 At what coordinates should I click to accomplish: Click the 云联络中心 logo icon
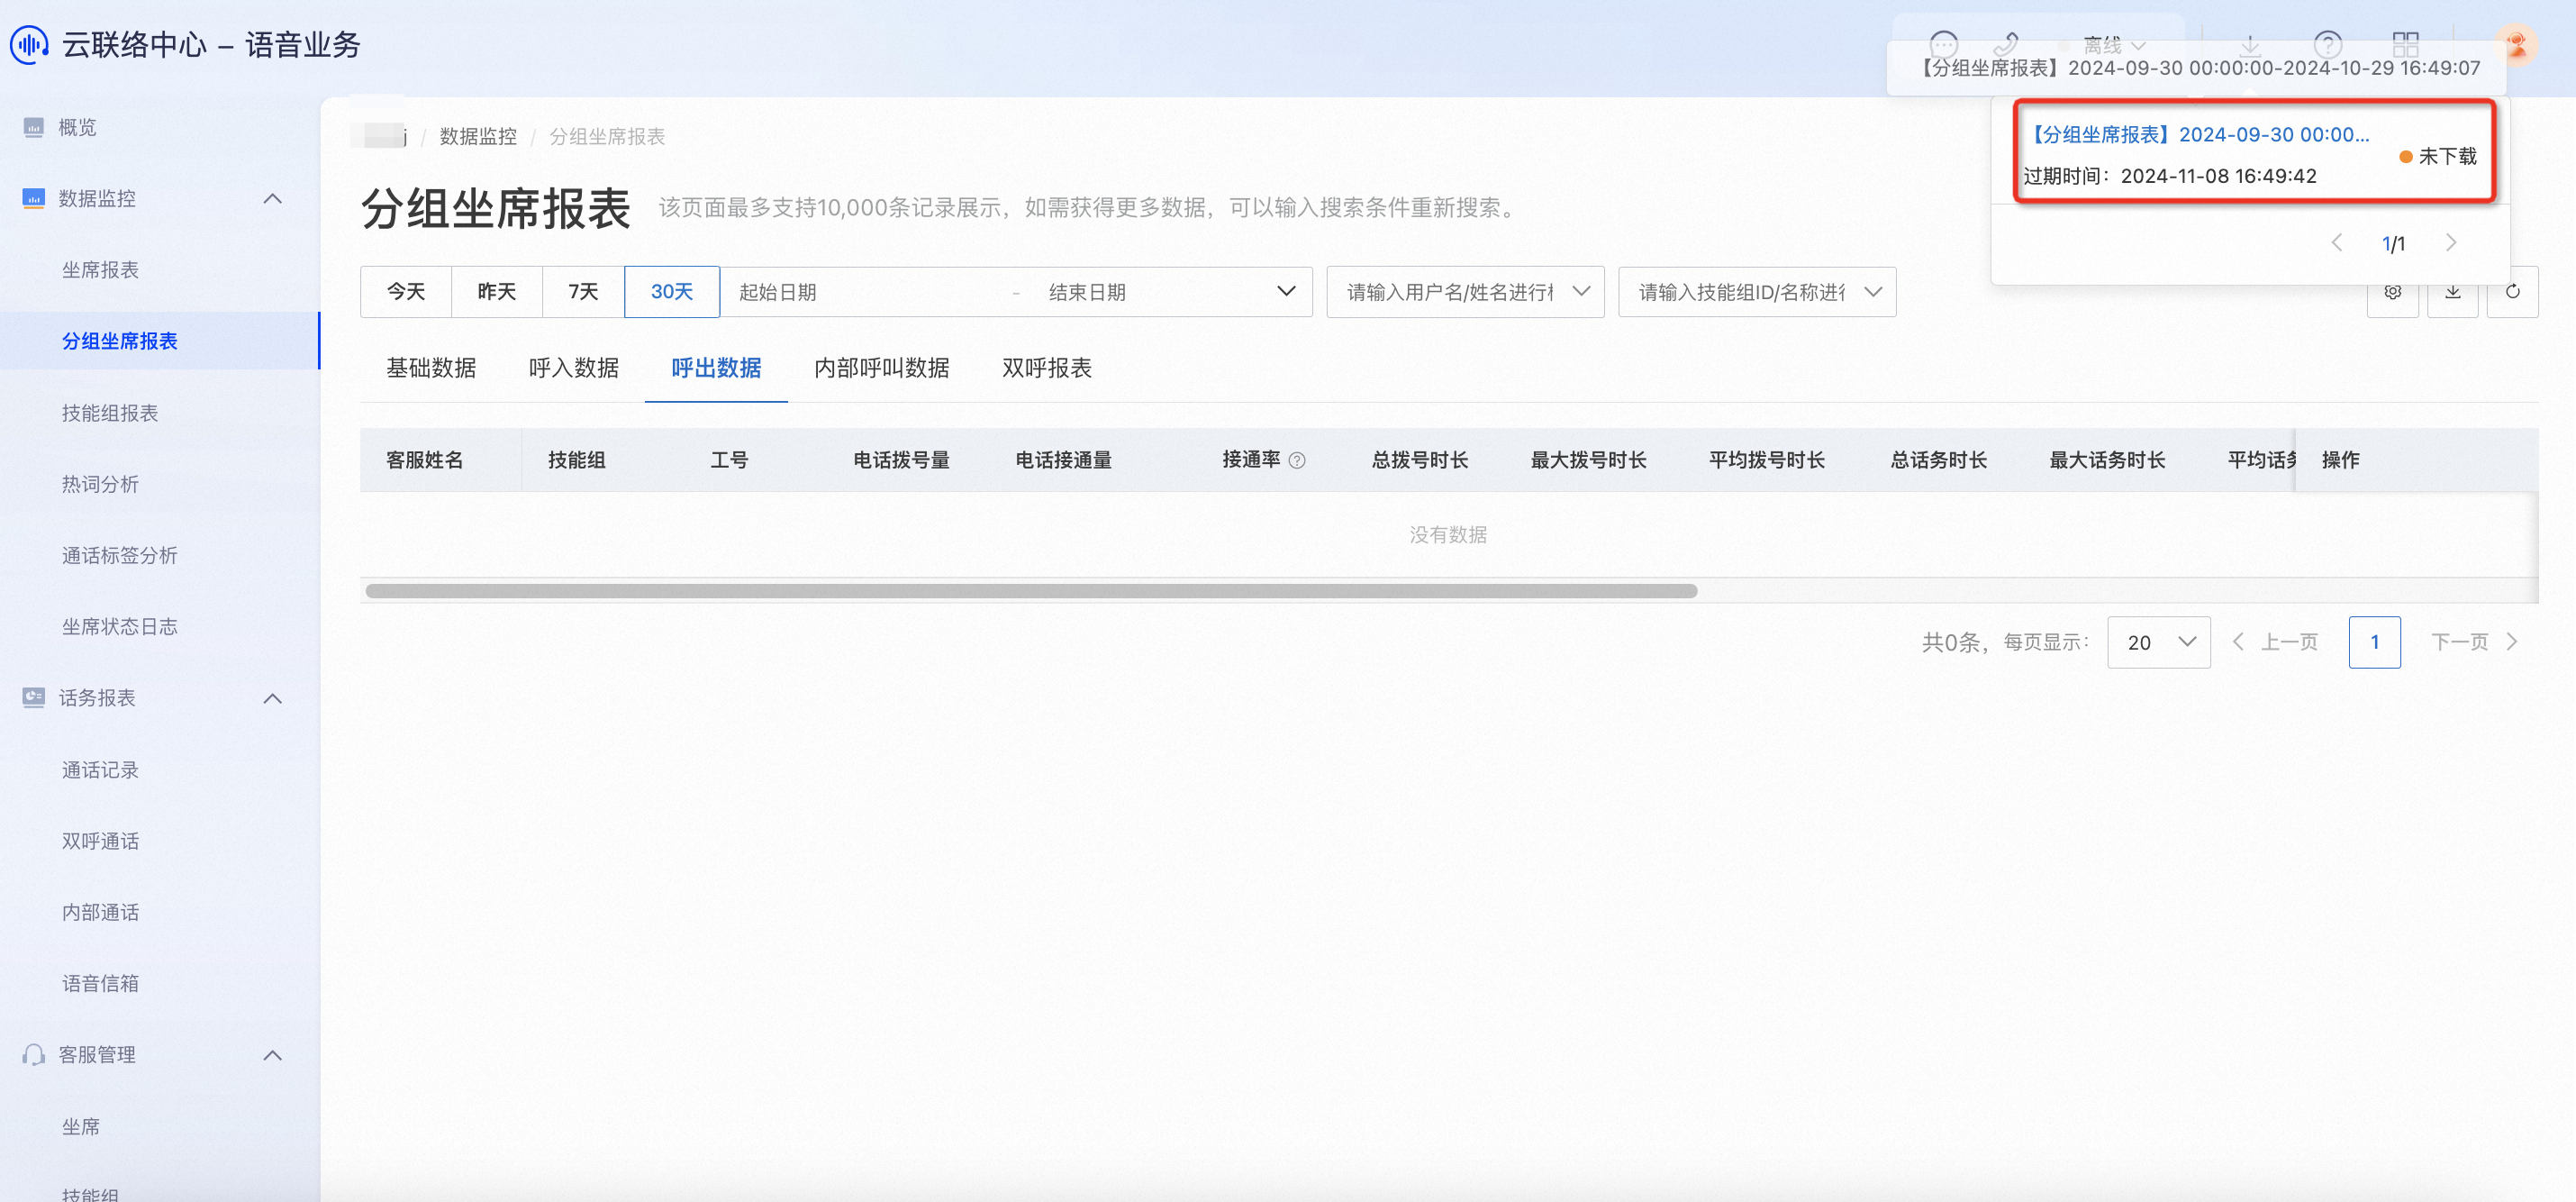[x=29, y=45]
